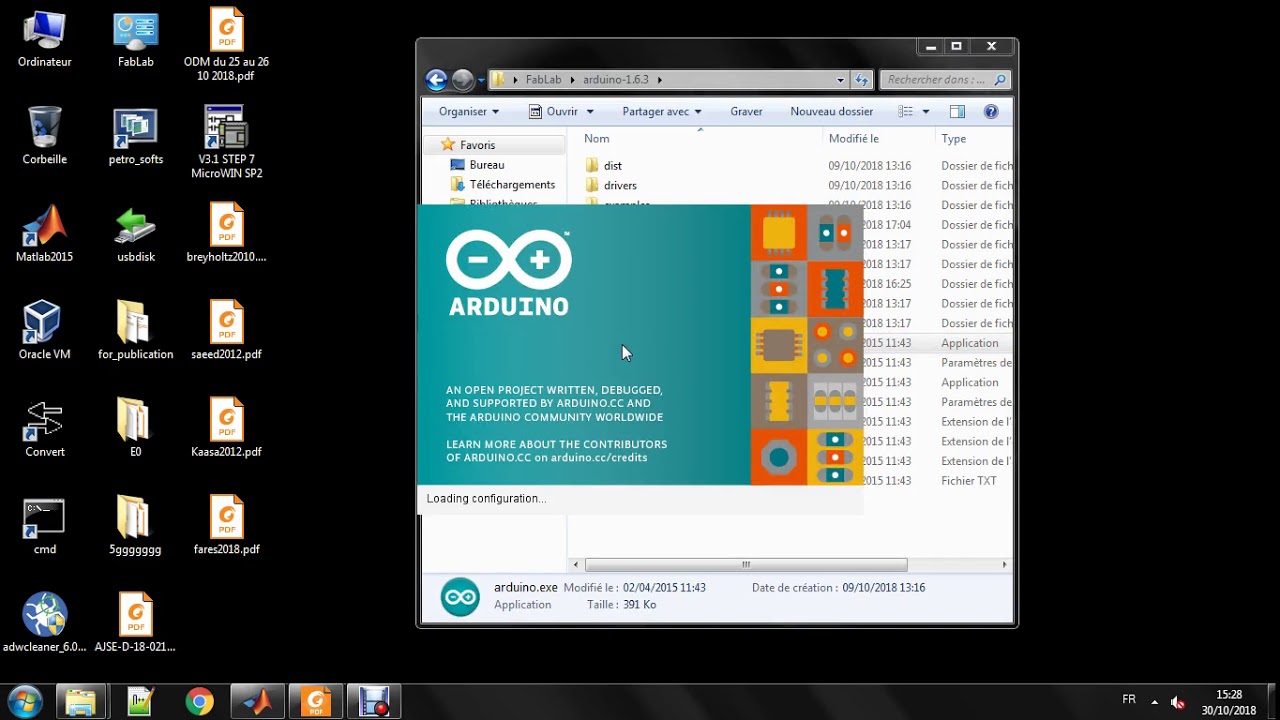Click the Explorer Back navigation arrow
1280x720 pixels.
[436, 80]
